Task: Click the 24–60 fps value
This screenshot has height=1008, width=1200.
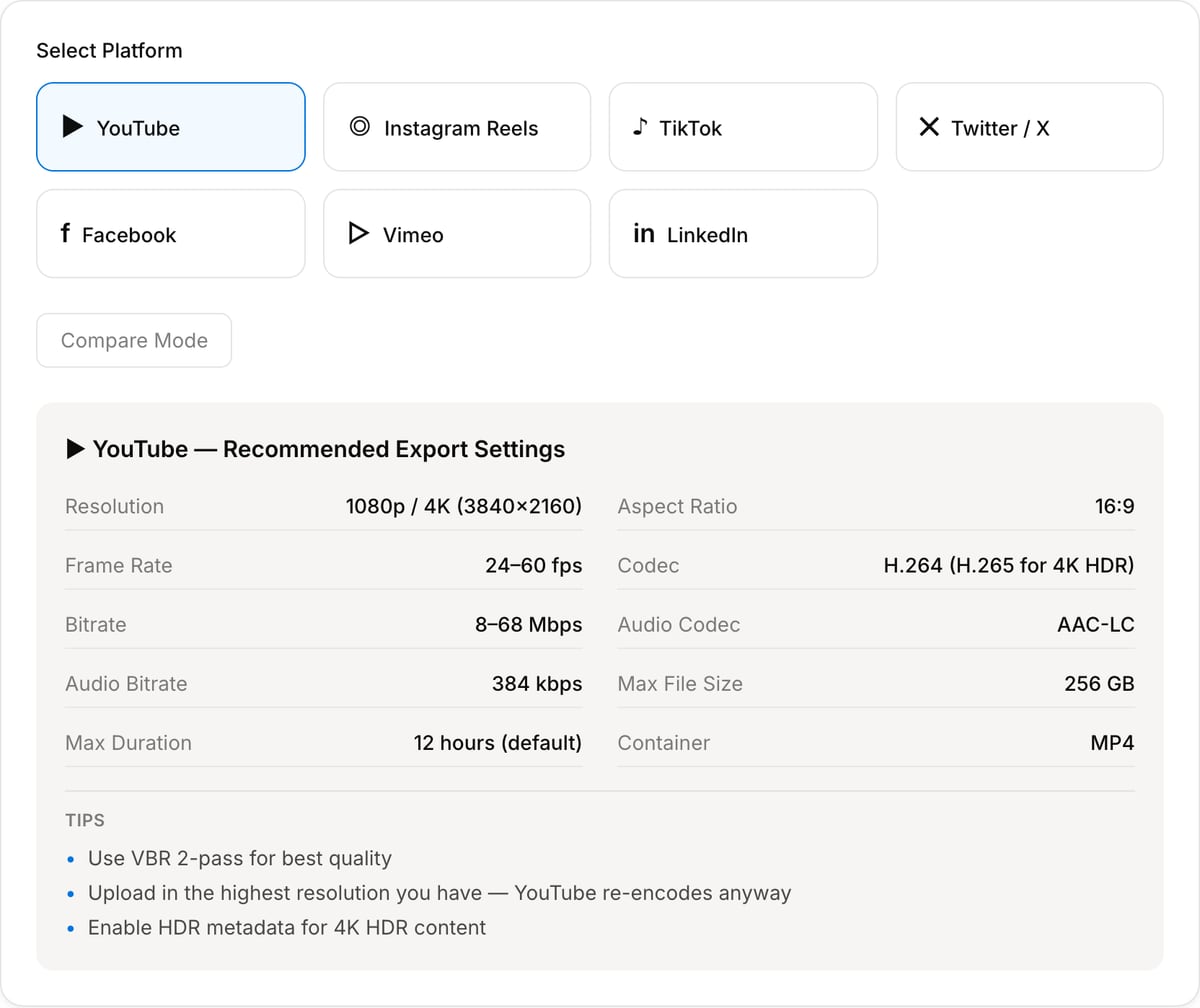Action: pyautogui.click(x=534, y=565)
